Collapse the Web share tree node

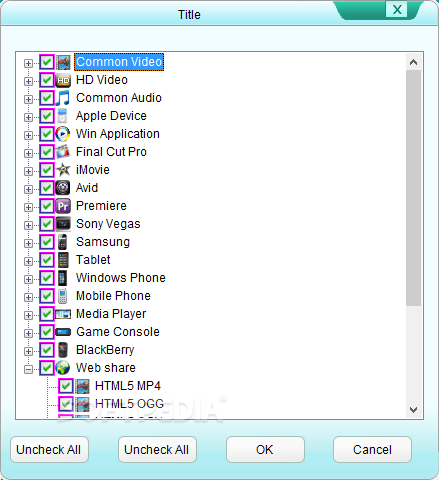(28, 369)
